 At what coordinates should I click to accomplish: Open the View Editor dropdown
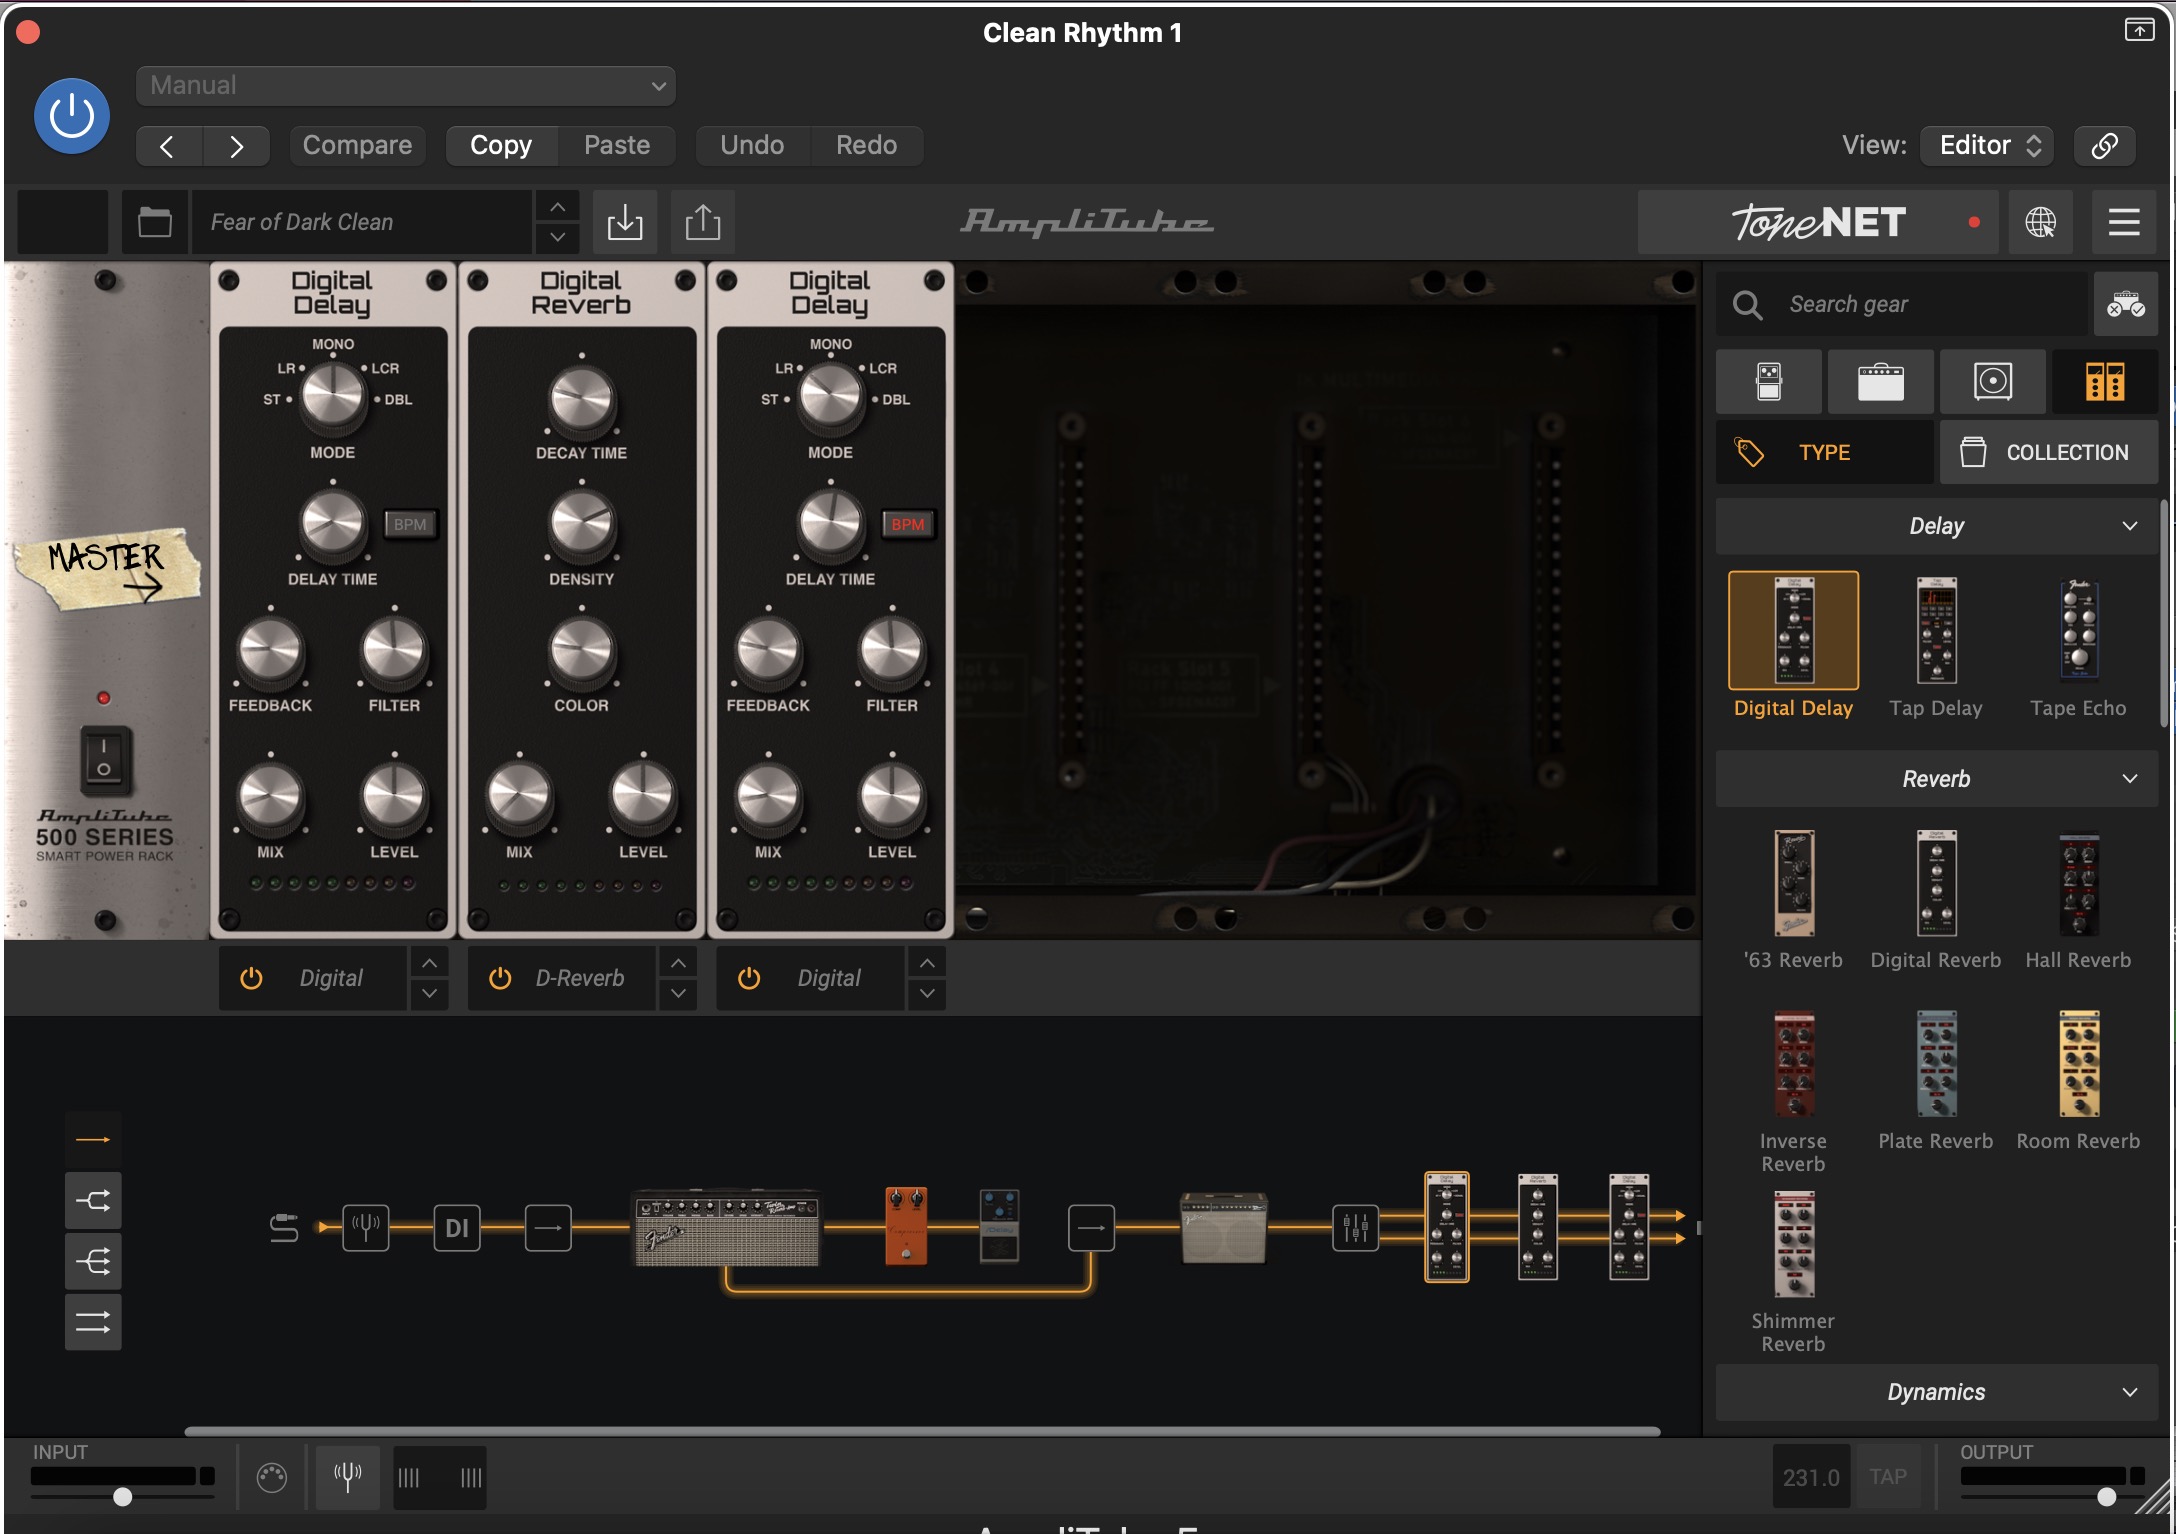tap(1987, 146)
